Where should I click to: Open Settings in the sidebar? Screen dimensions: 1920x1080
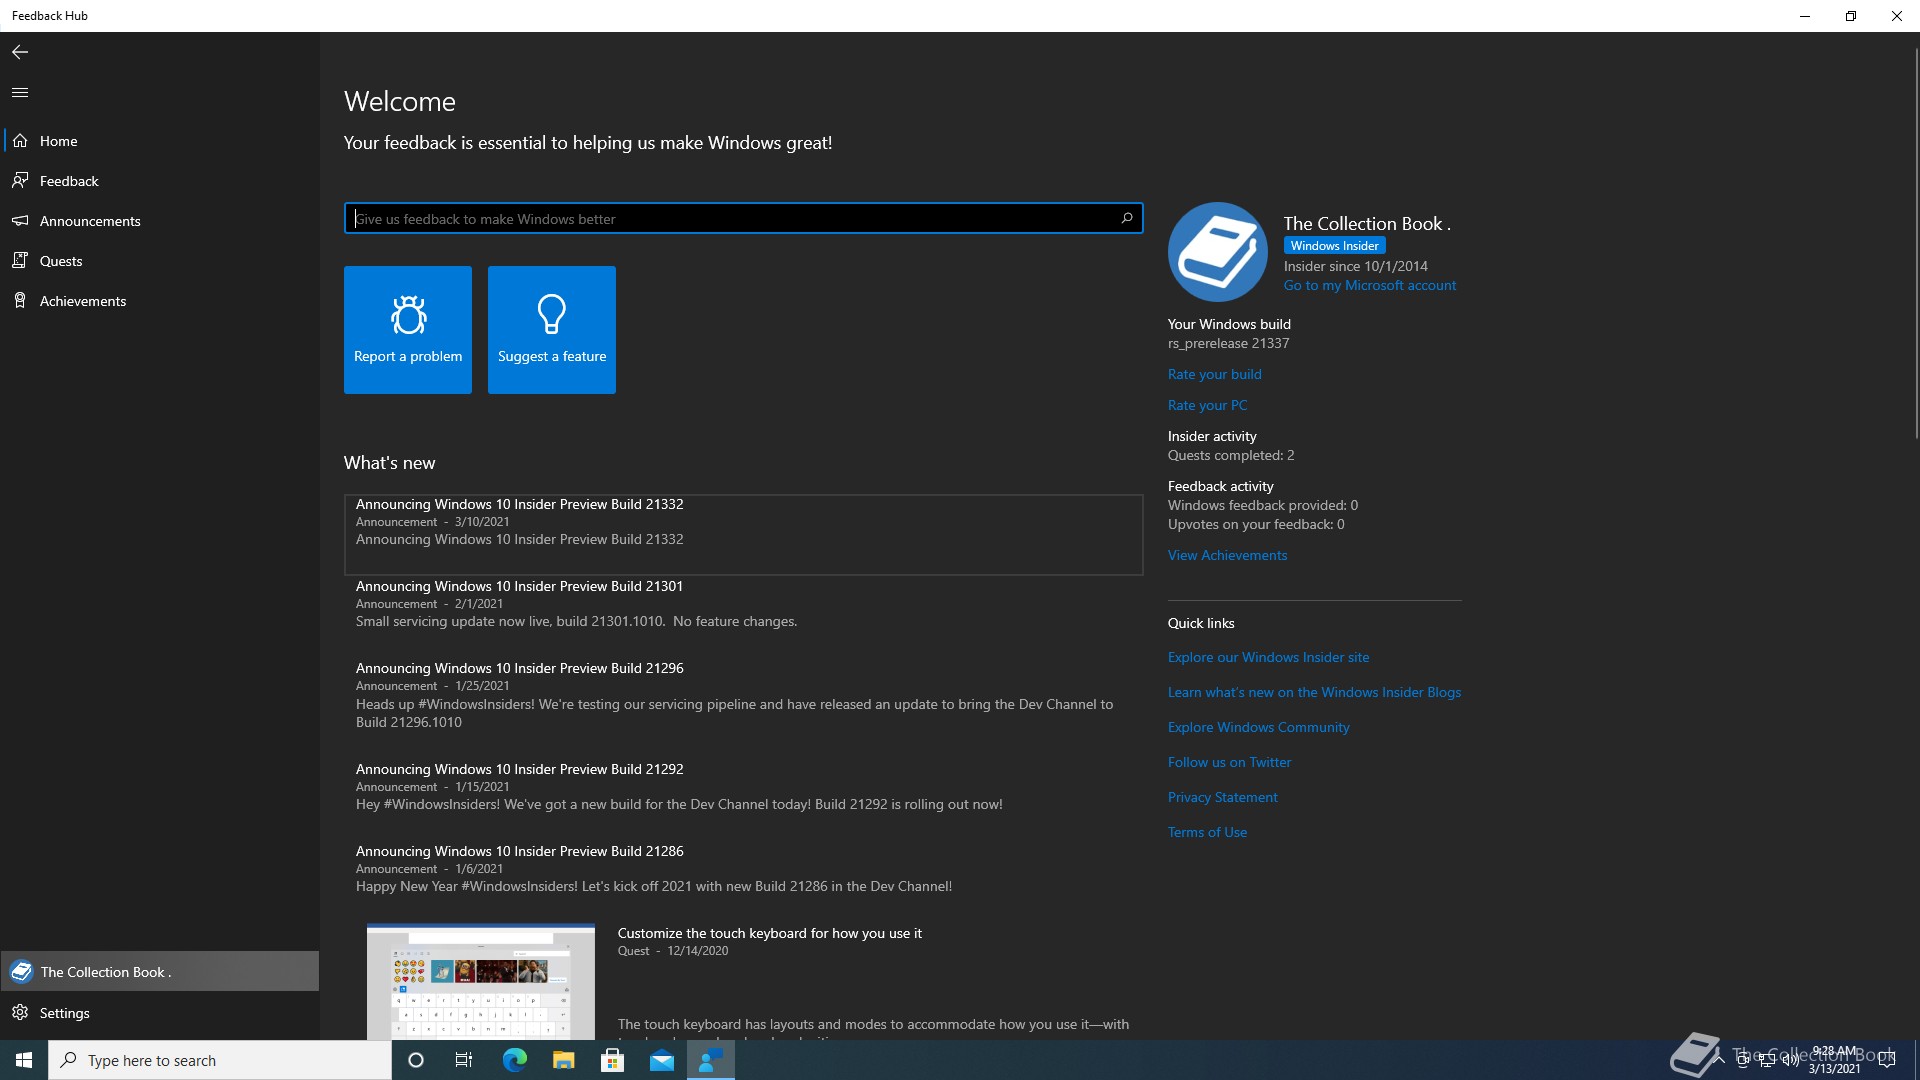[x=160, y=1013]
